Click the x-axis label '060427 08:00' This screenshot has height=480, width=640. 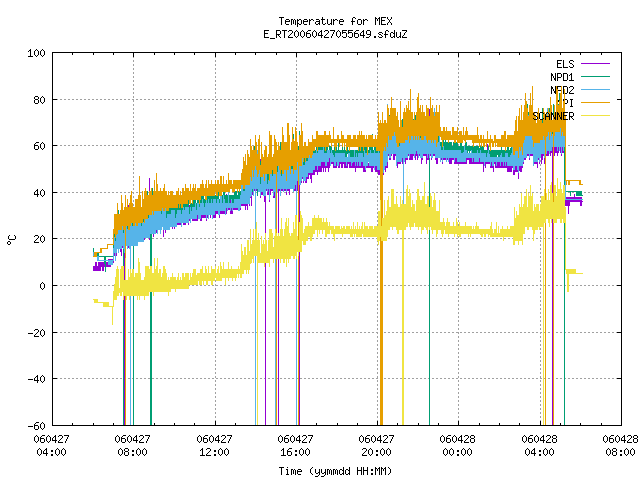pos(133,446)
